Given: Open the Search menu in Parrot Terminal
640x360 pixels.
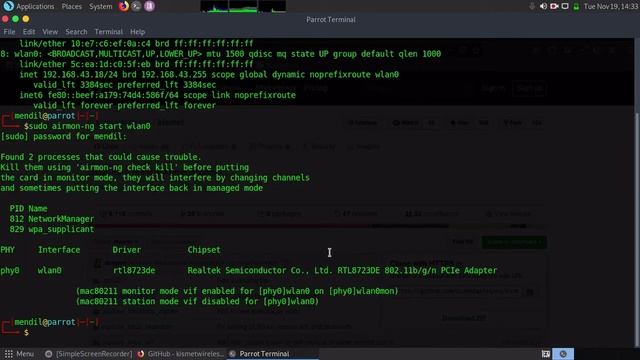Looking at the screenshot, I should point(76,31).
